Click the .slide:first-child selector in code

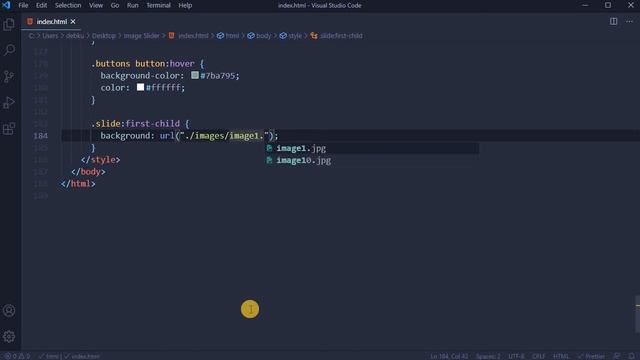click(135, 124)
